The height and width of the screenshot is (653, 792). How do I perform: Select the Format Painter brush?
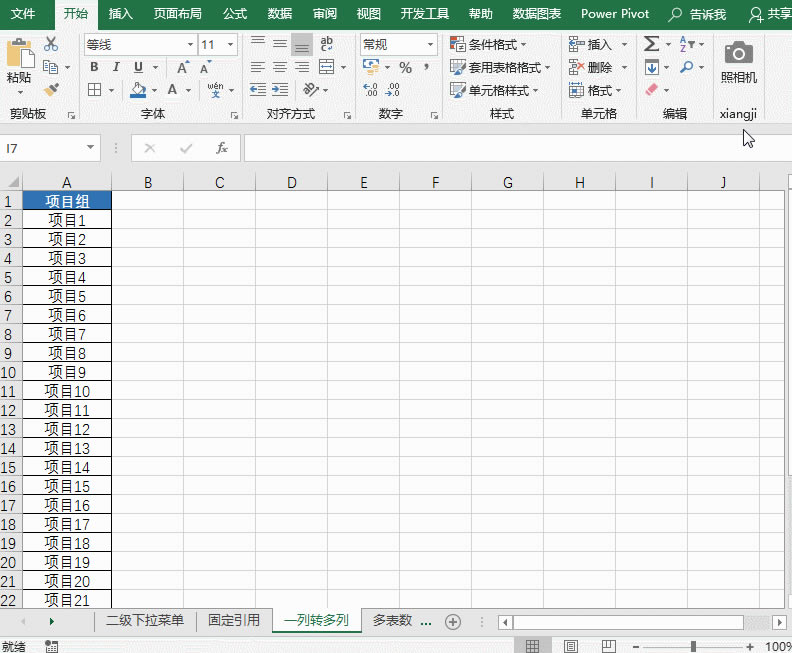click(51, 89)
